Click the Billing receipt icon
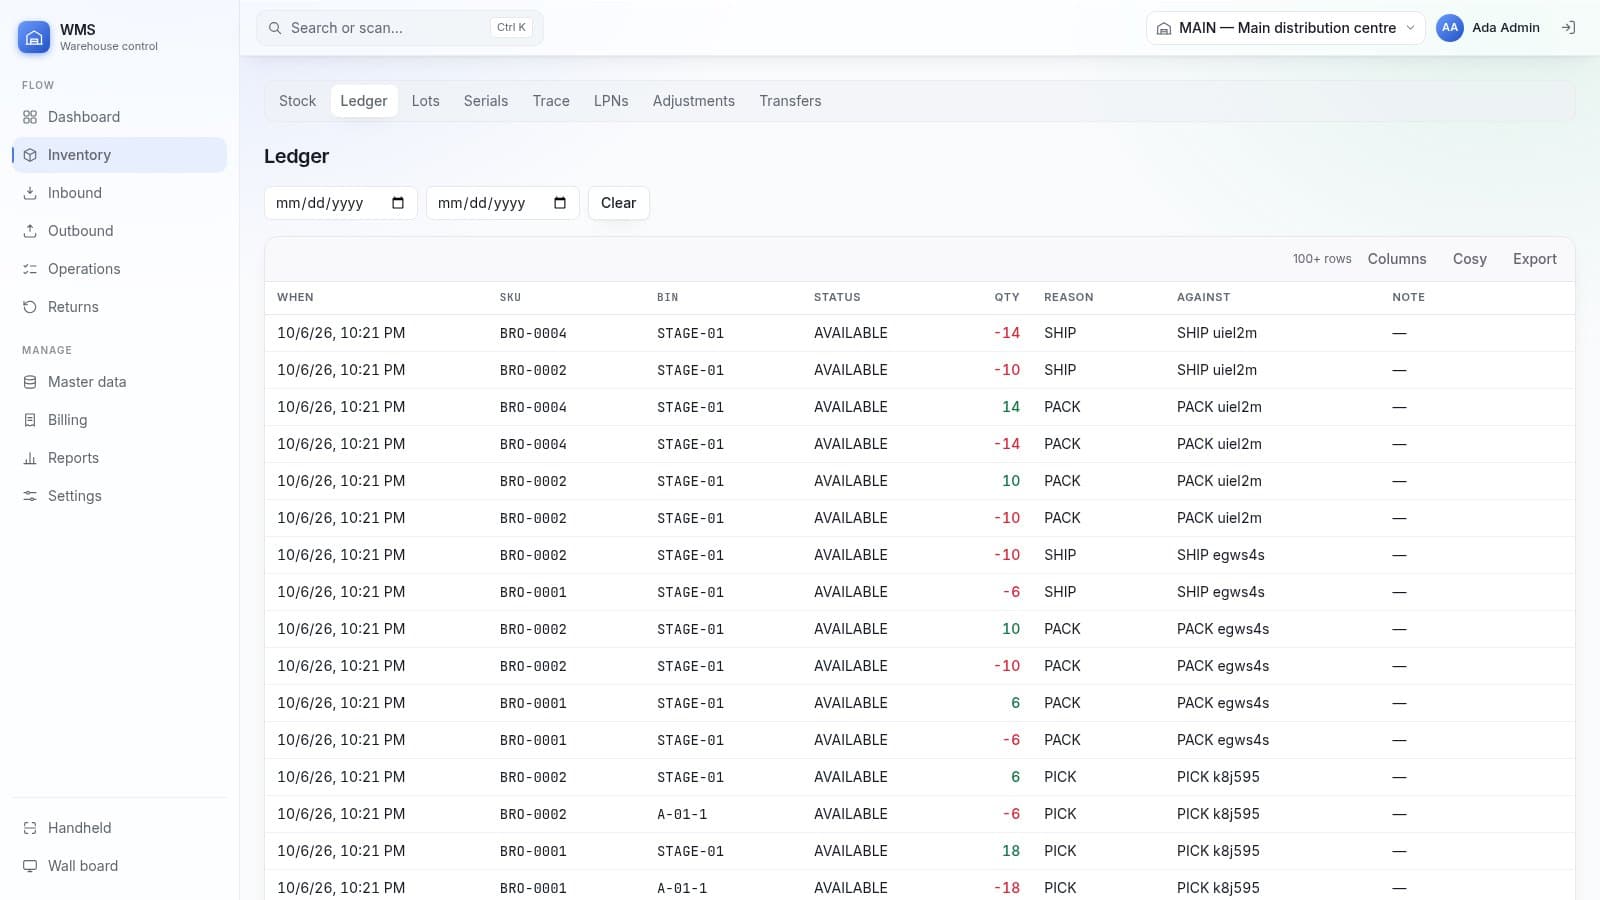Viewport: 1600px width, 900px height. 30,420
